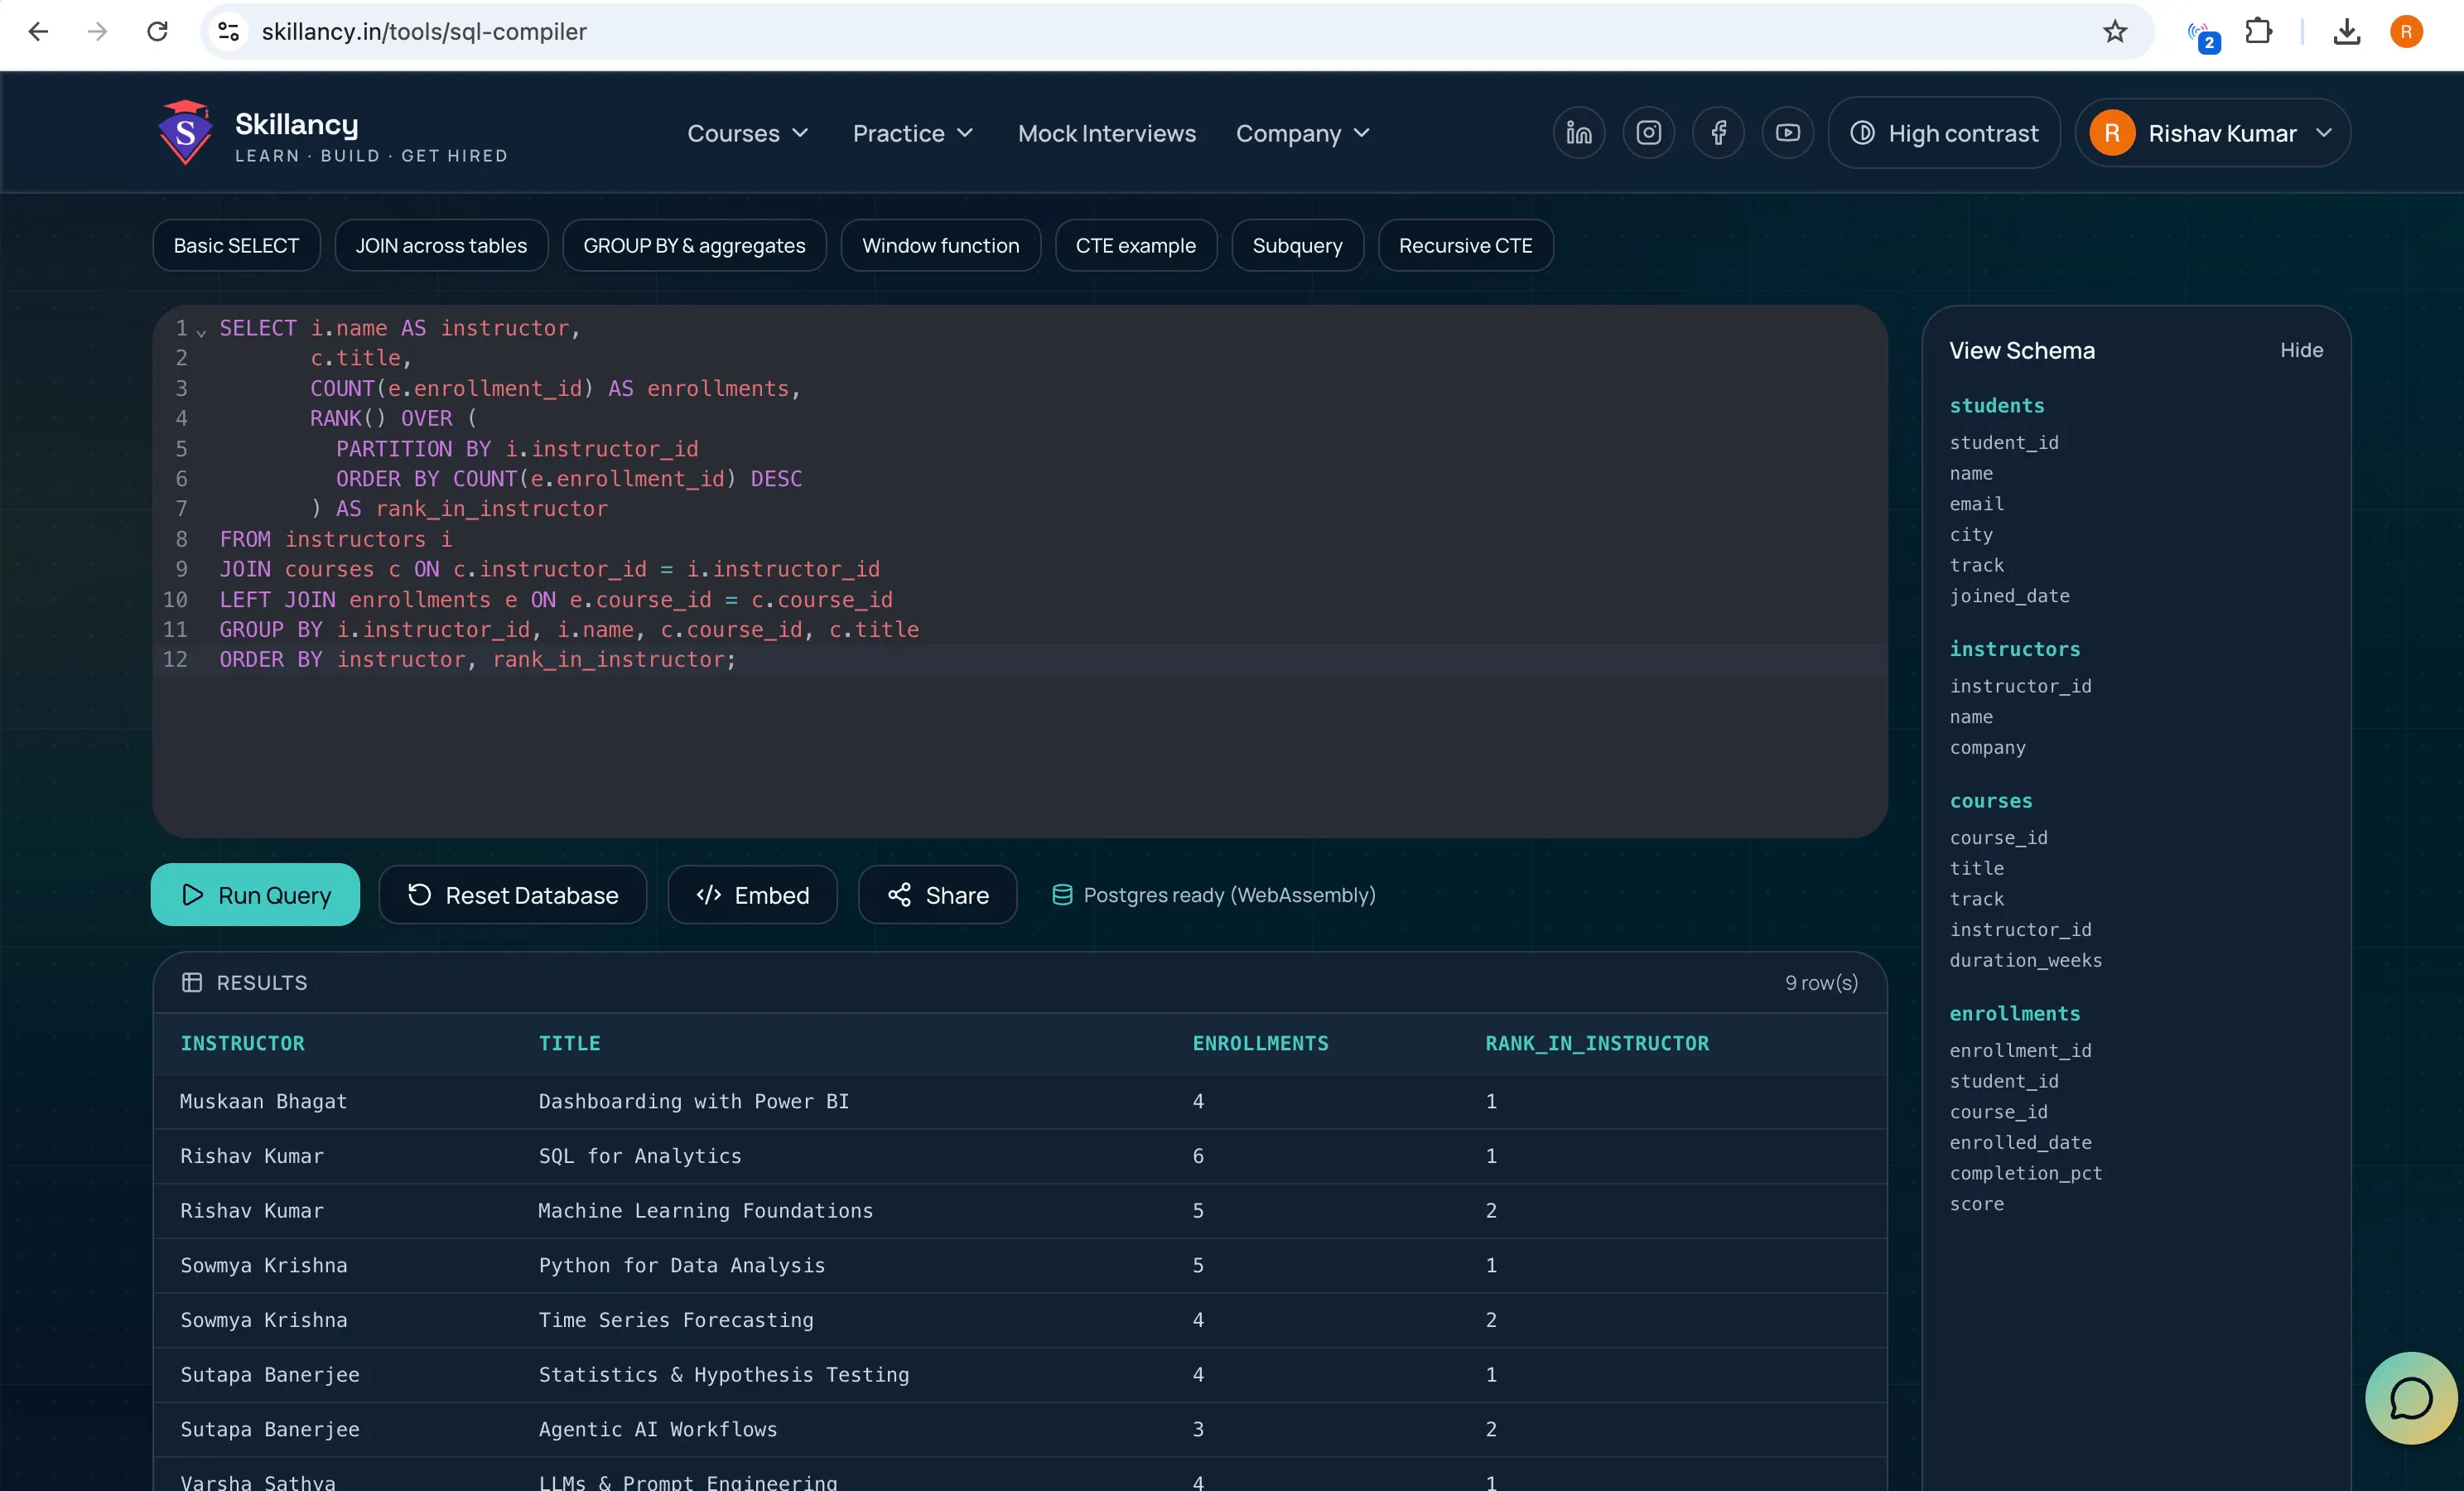Screen dimensions: 2464x1491
Task: Load the Window function example
Action: point(940,246)
